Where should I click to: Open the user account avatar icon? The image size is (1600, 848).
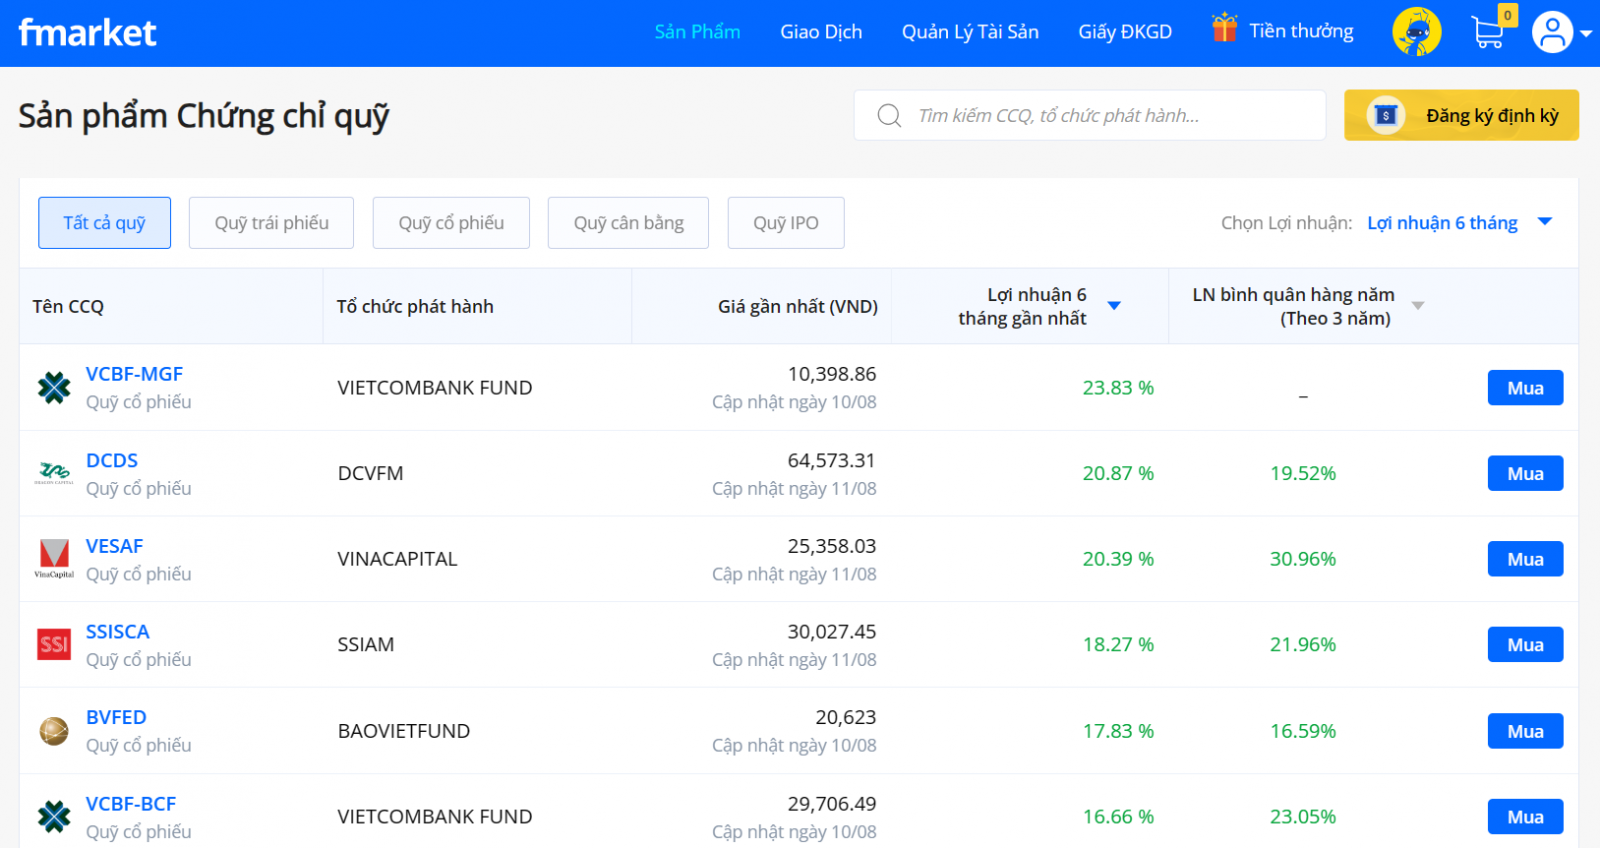(1552, 33)
